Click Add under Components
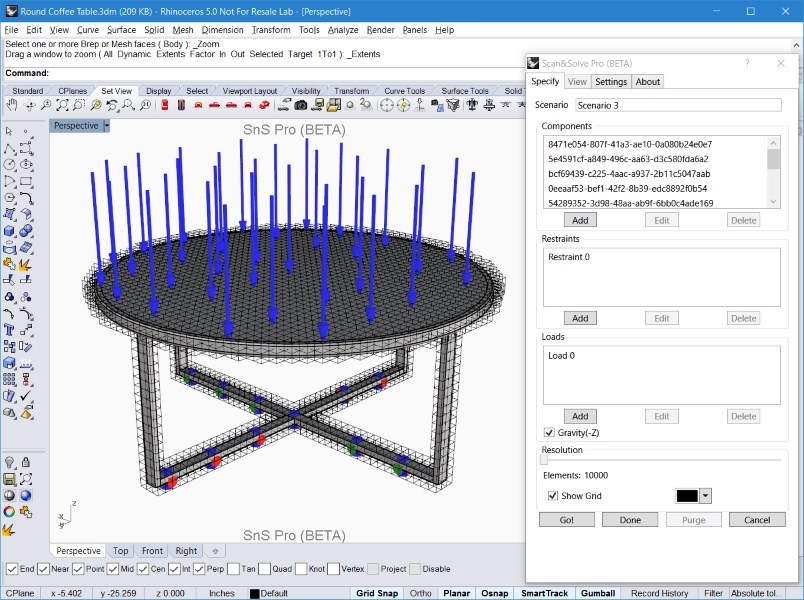Viewport: 804px width, 600px height. pos(580,221)
